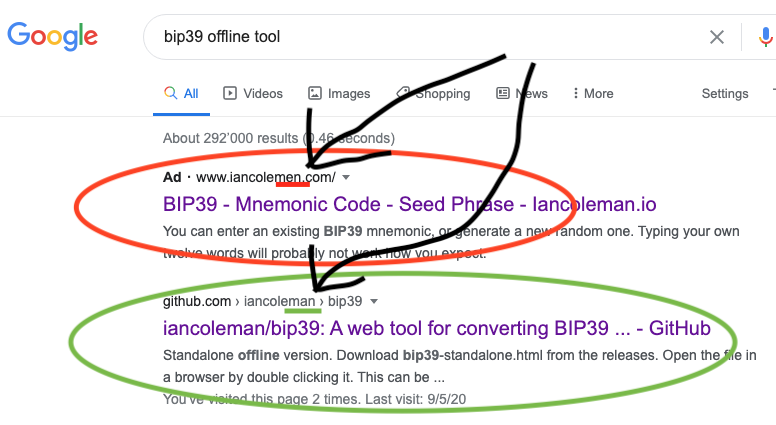Expand the More search categories menu

593,94
